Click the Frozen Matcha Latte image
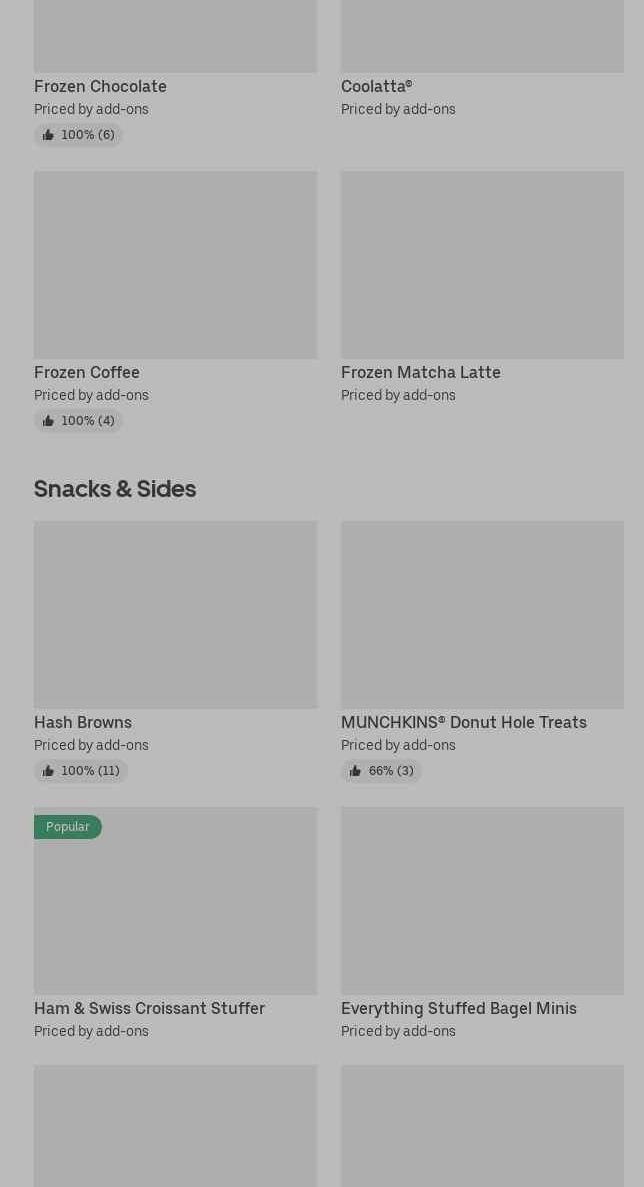 tap(482, 265)
